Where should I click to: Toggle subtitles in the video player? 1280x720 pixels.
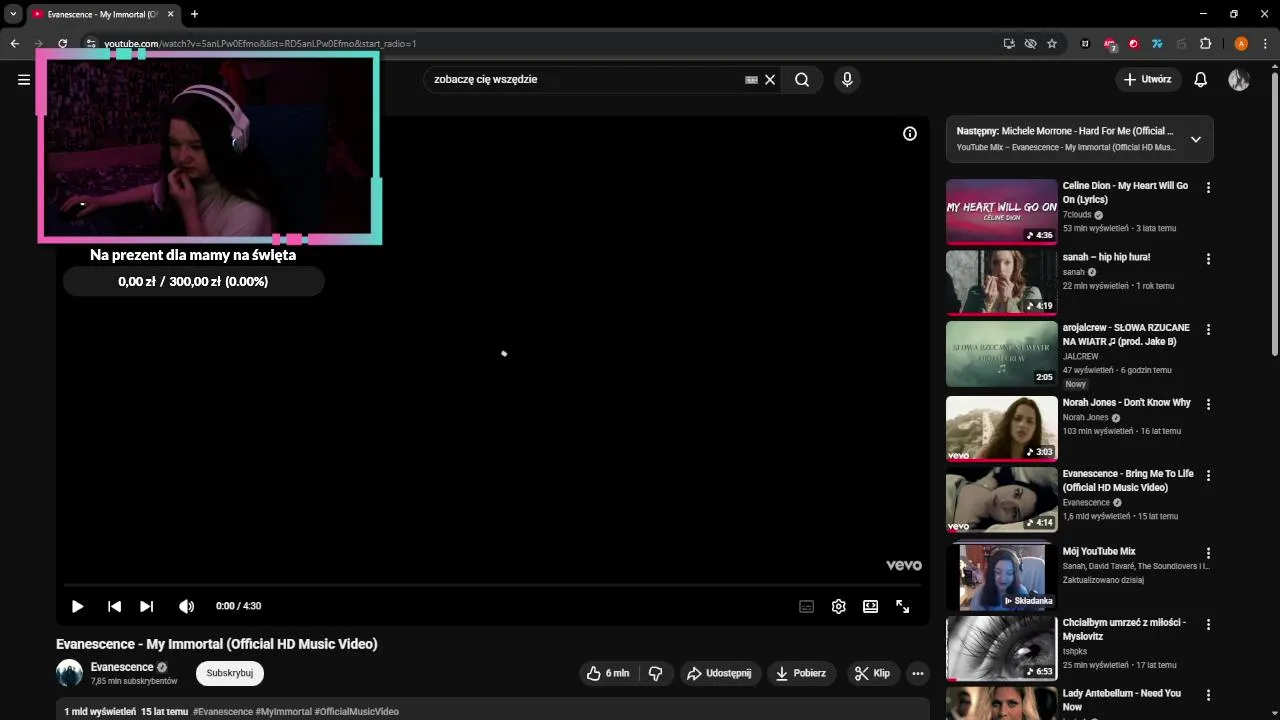[806, 606]
